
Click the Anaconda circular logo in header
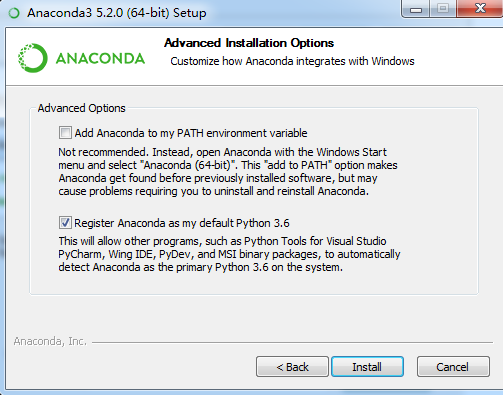coord(33,58)
